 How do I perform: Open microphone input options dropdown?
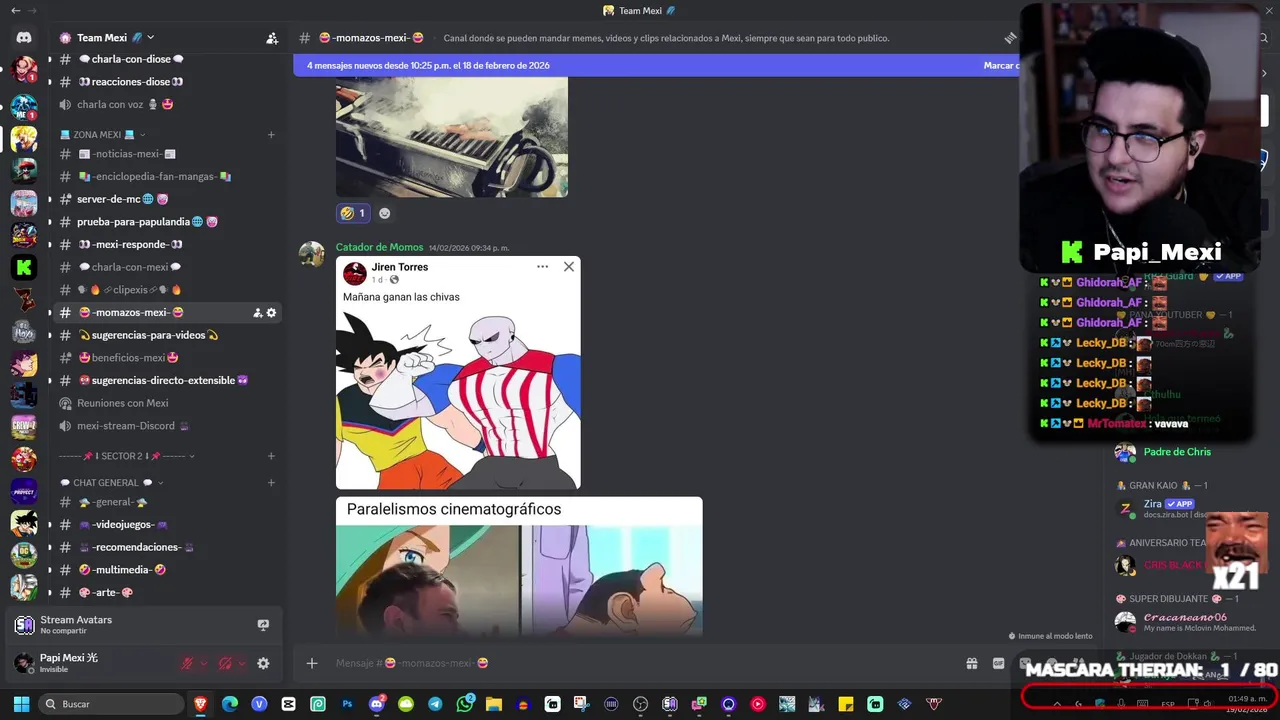pyautogui.click(x=203, y=663)
